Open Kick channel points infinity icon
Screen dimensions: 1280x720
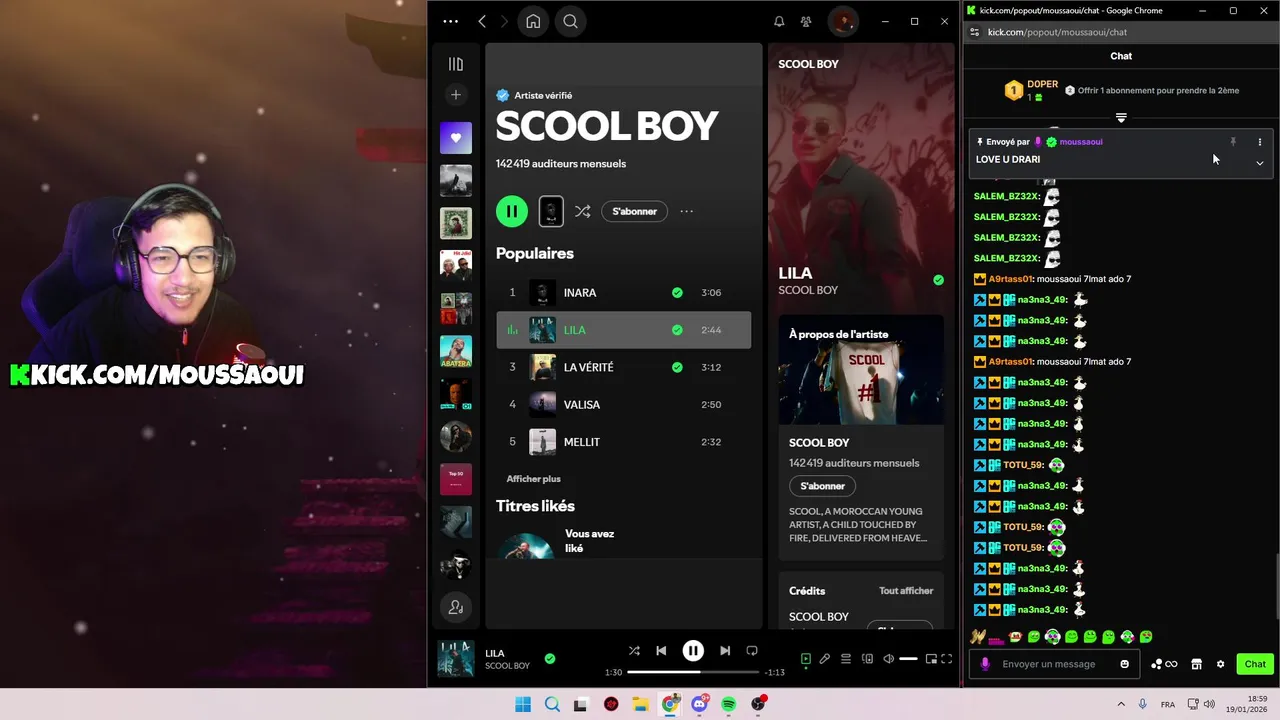1164,664
